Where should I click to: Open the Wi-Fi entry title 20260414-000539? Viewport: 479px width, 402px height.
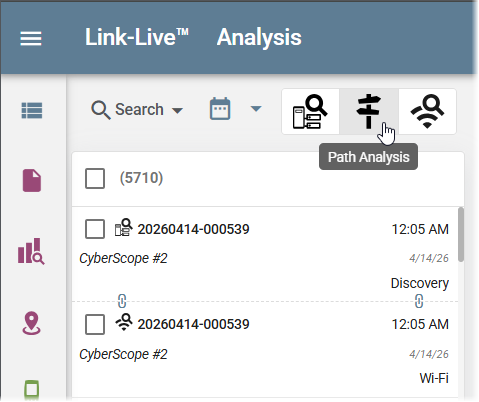pos(193,324)
